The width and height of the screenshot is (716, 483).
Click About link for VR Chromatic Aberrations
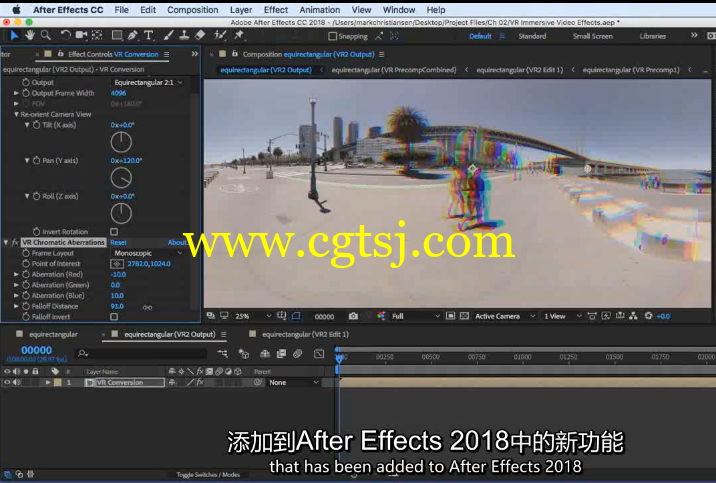coord(177,242)
